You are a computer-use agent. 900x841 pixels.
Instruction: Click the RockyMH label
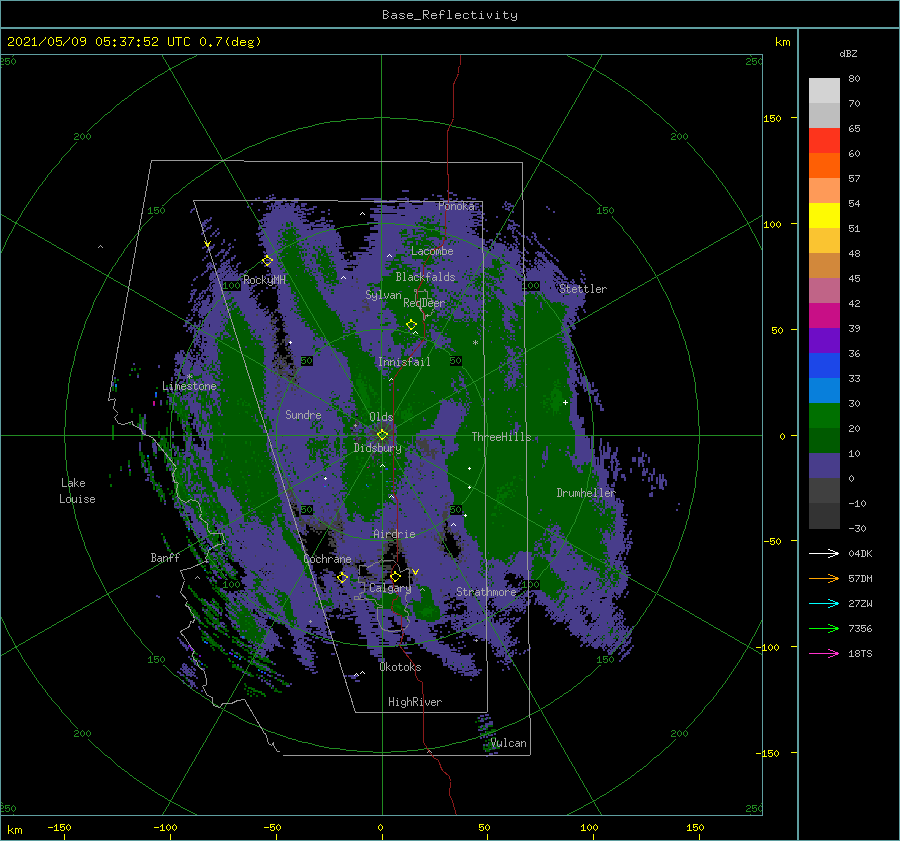pos(265,280)
